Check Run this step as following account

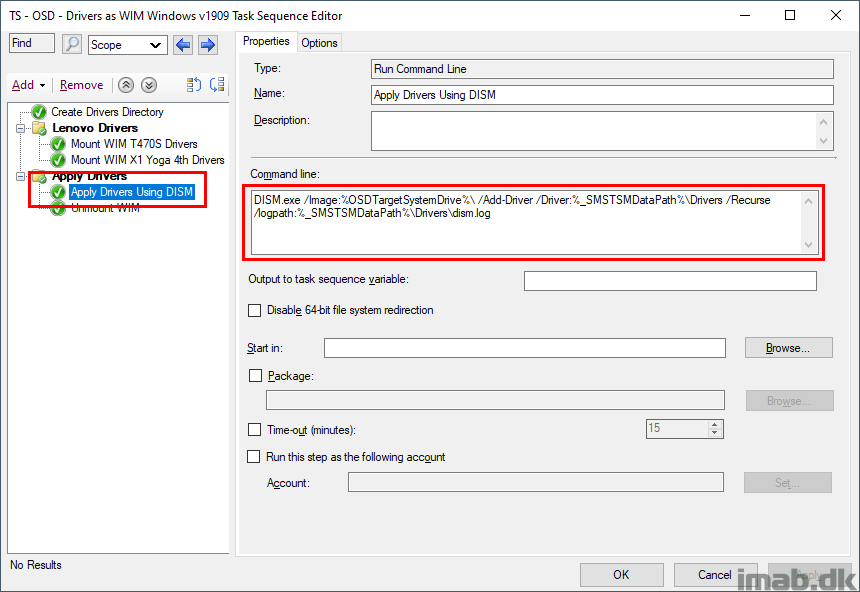[253, 456]
